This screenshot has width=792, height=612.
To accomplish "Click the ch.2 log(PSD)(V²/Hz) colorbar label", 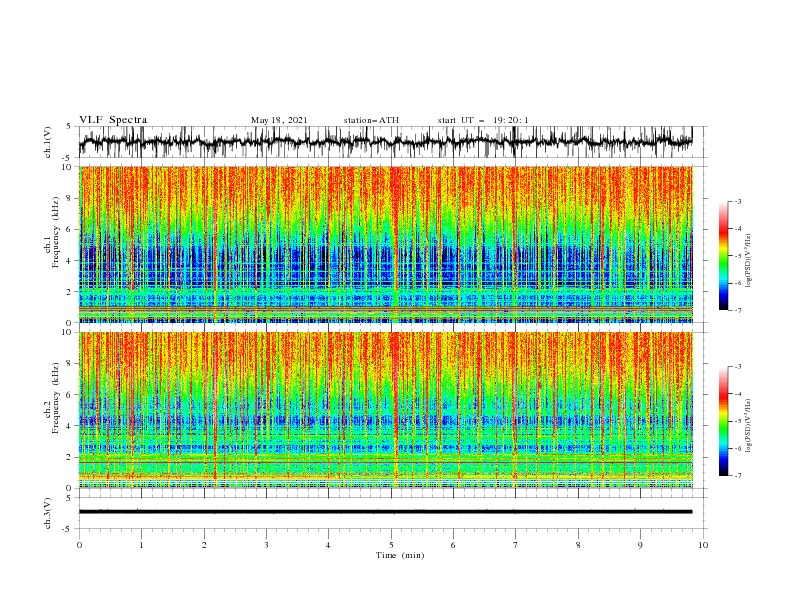I will (x=748, y=425).
